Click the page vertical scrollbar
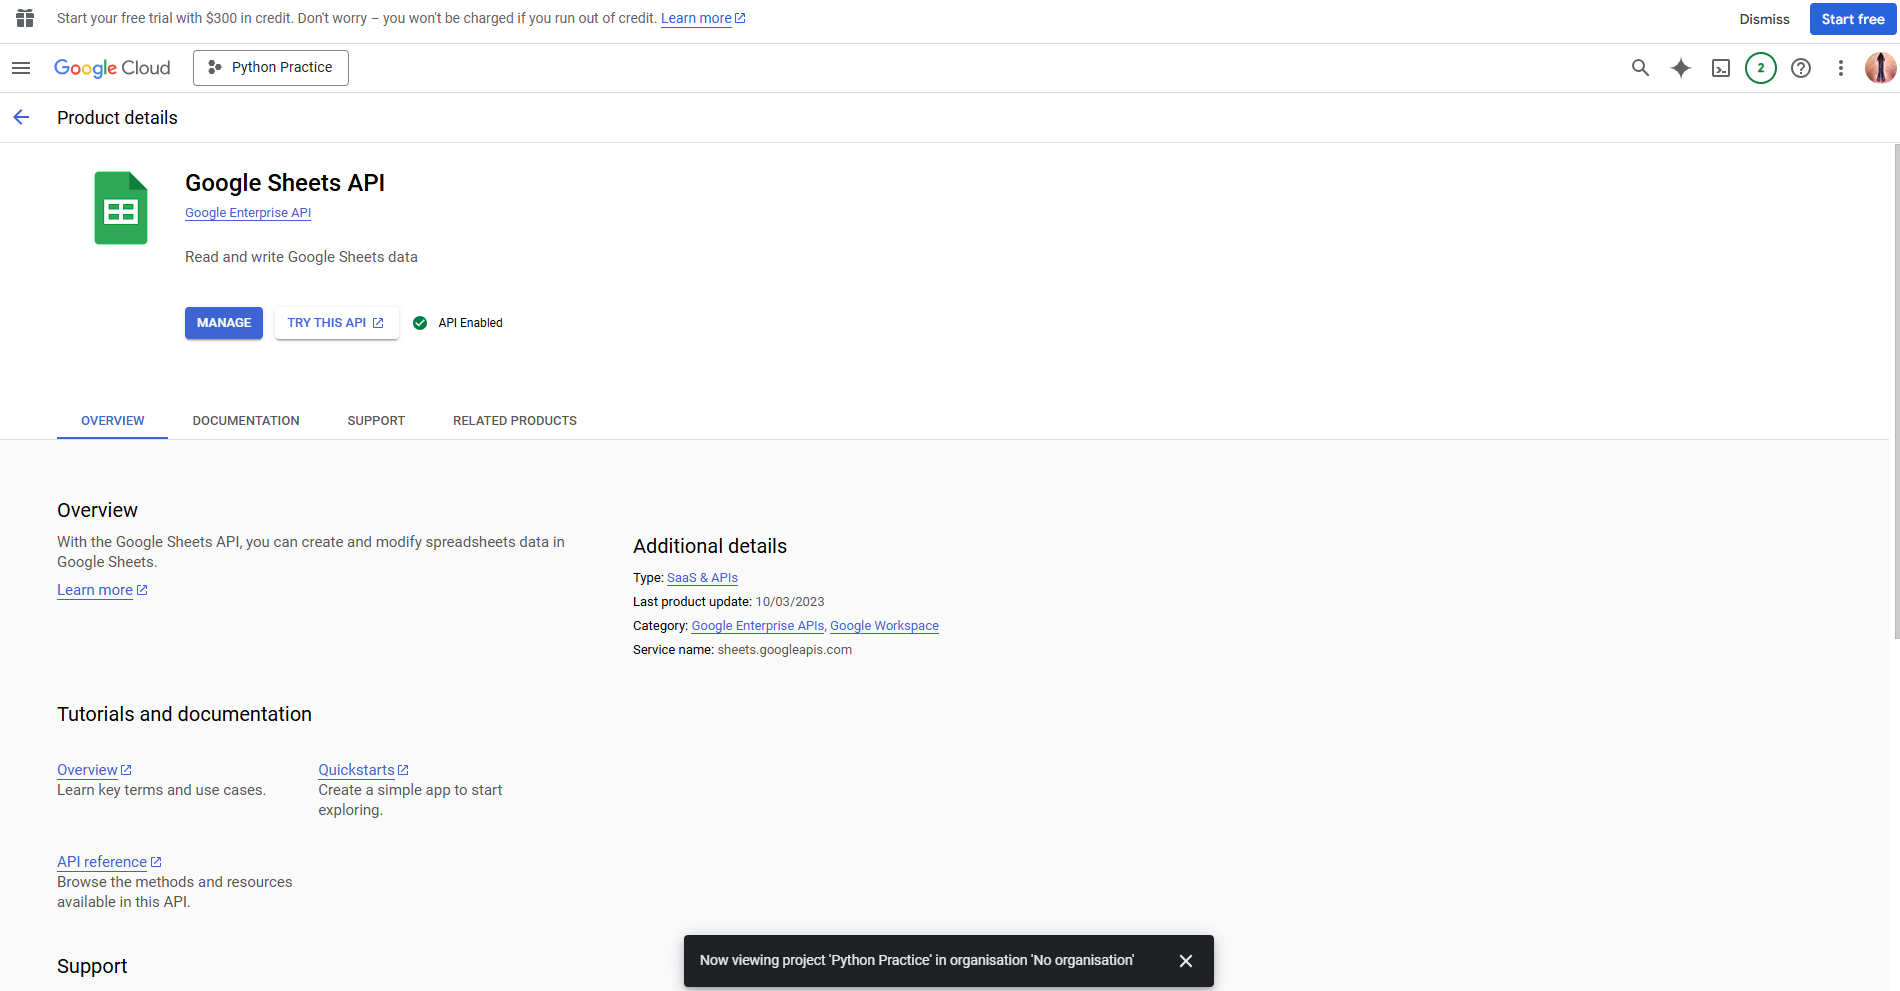1900x991 pixels. click(1896, 390)
